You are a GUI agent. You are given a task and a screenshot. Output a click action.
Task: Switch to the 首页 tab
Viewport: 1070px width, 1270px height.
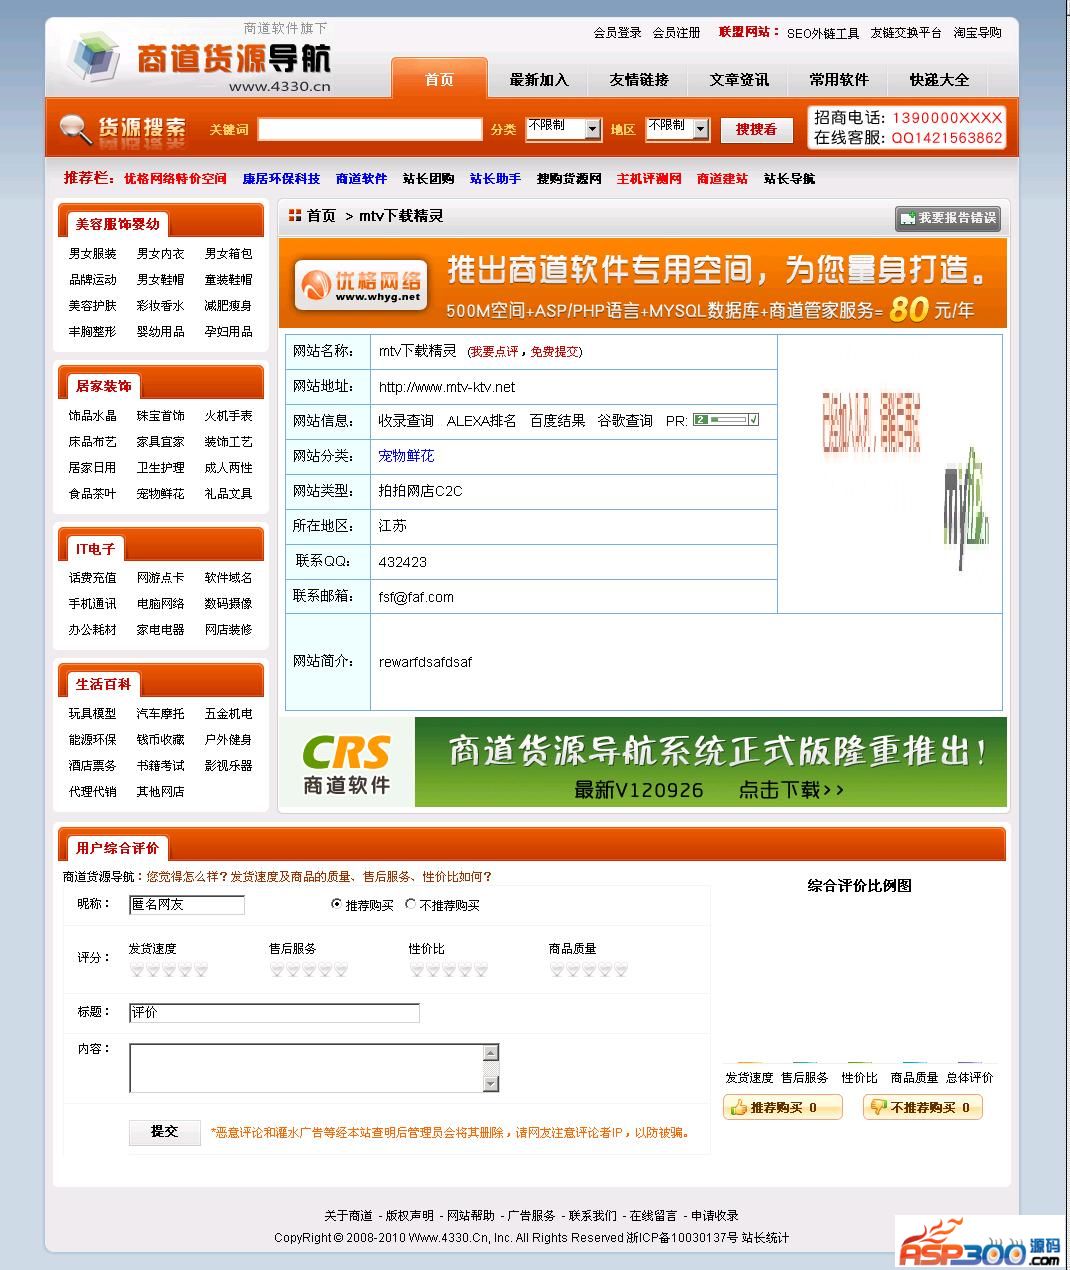[x=439, y=79]
